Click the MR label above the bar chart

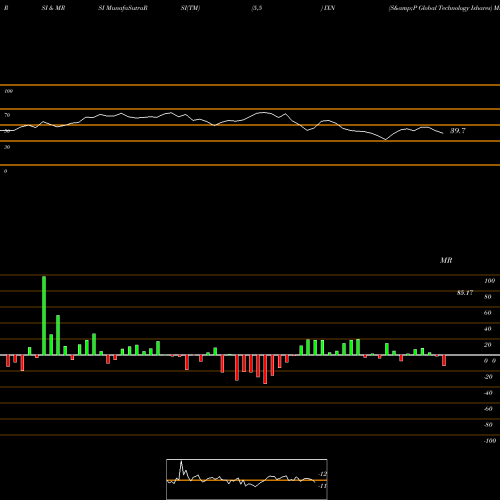tap(446, 260)
